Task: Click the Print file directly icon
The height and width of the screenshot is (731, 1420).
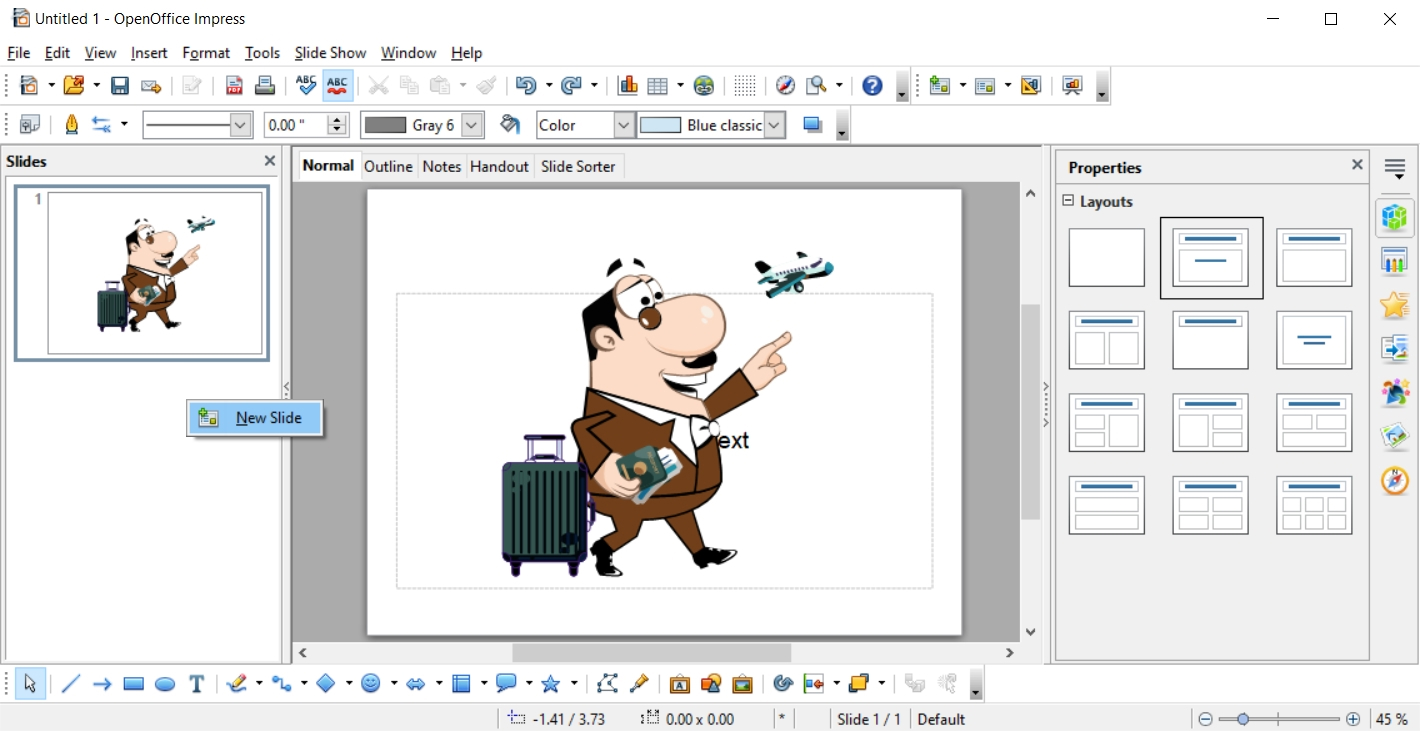Action: (264, 86)
